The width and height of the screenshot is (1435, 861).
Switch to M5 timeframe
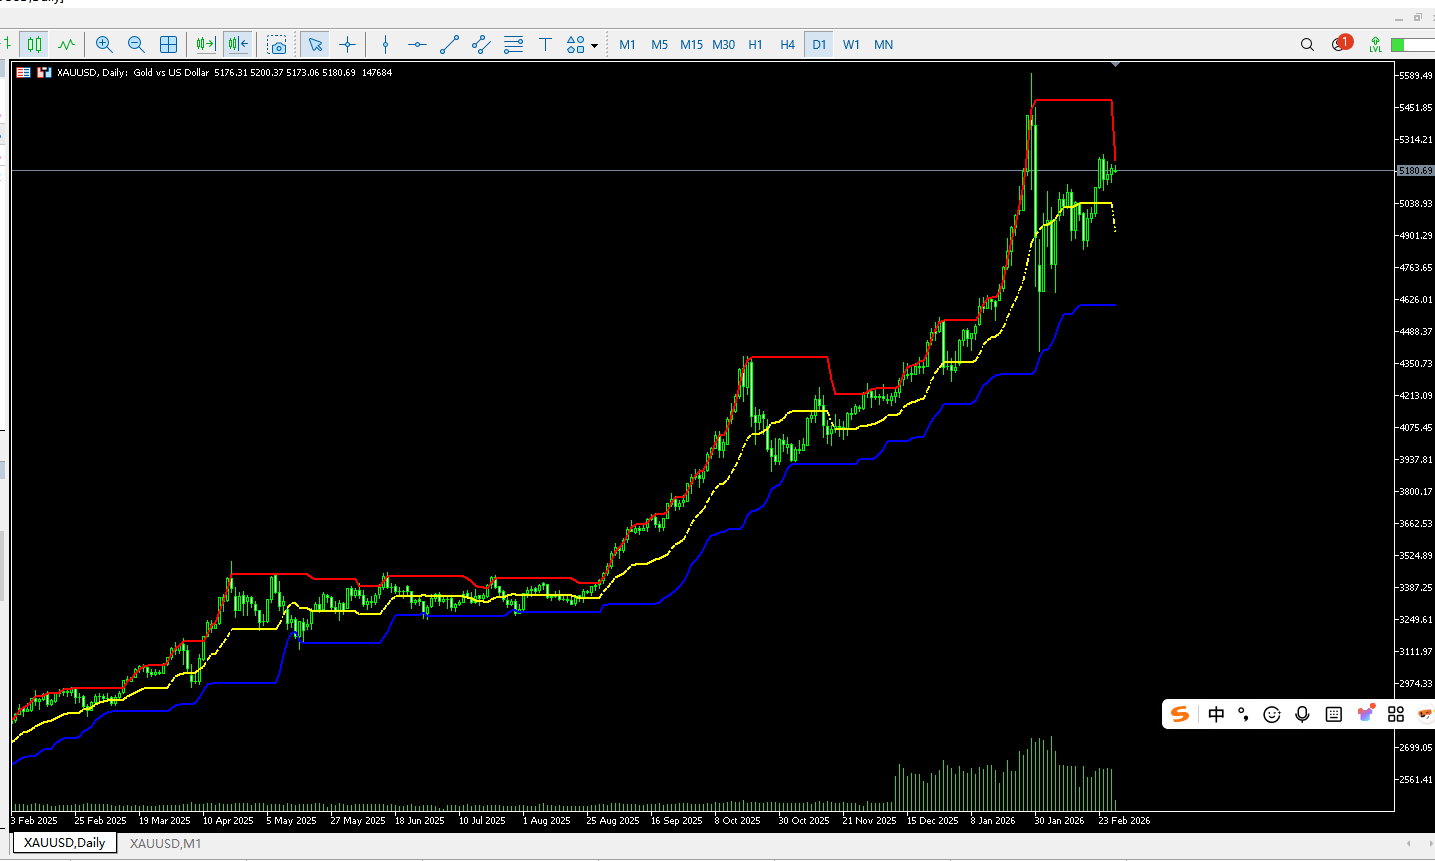659,44
